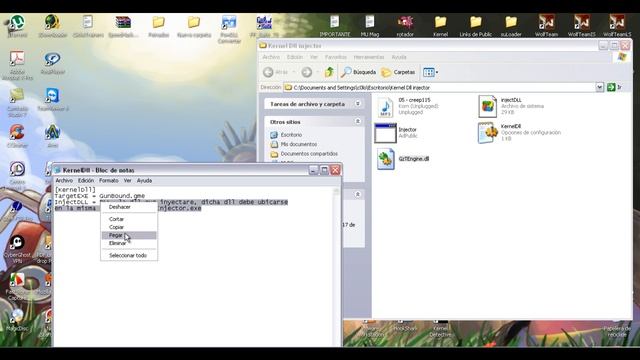This screenshot has height=360, width=640.
Task: Select the 05 - creep115 MP3 file
Action: [x=407, y=107]
